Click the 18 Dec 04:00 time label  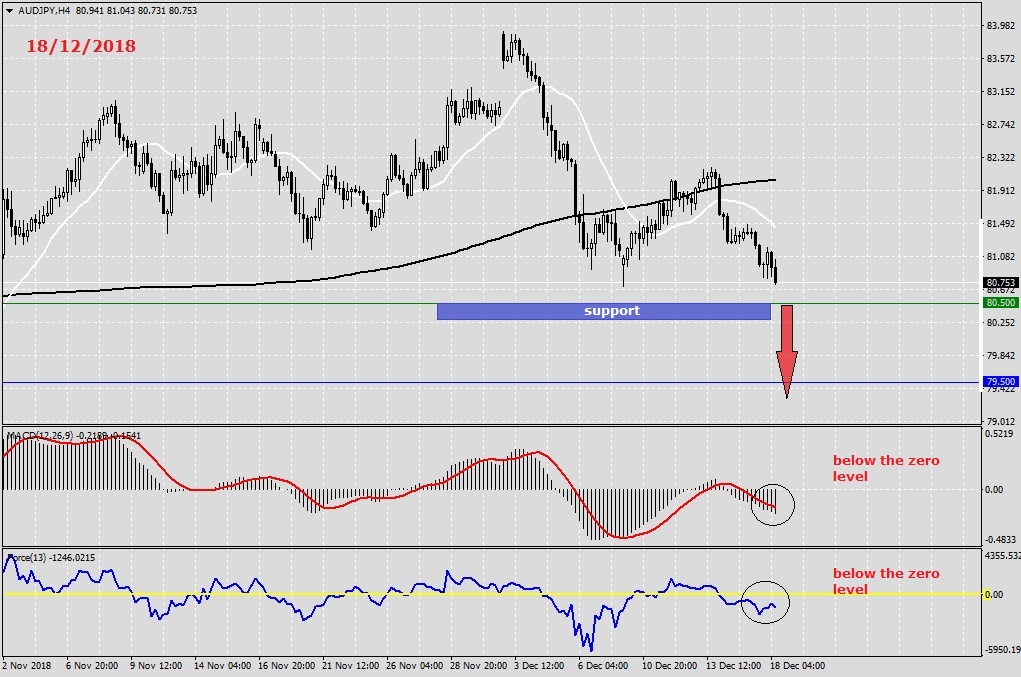tap(796, 664)
